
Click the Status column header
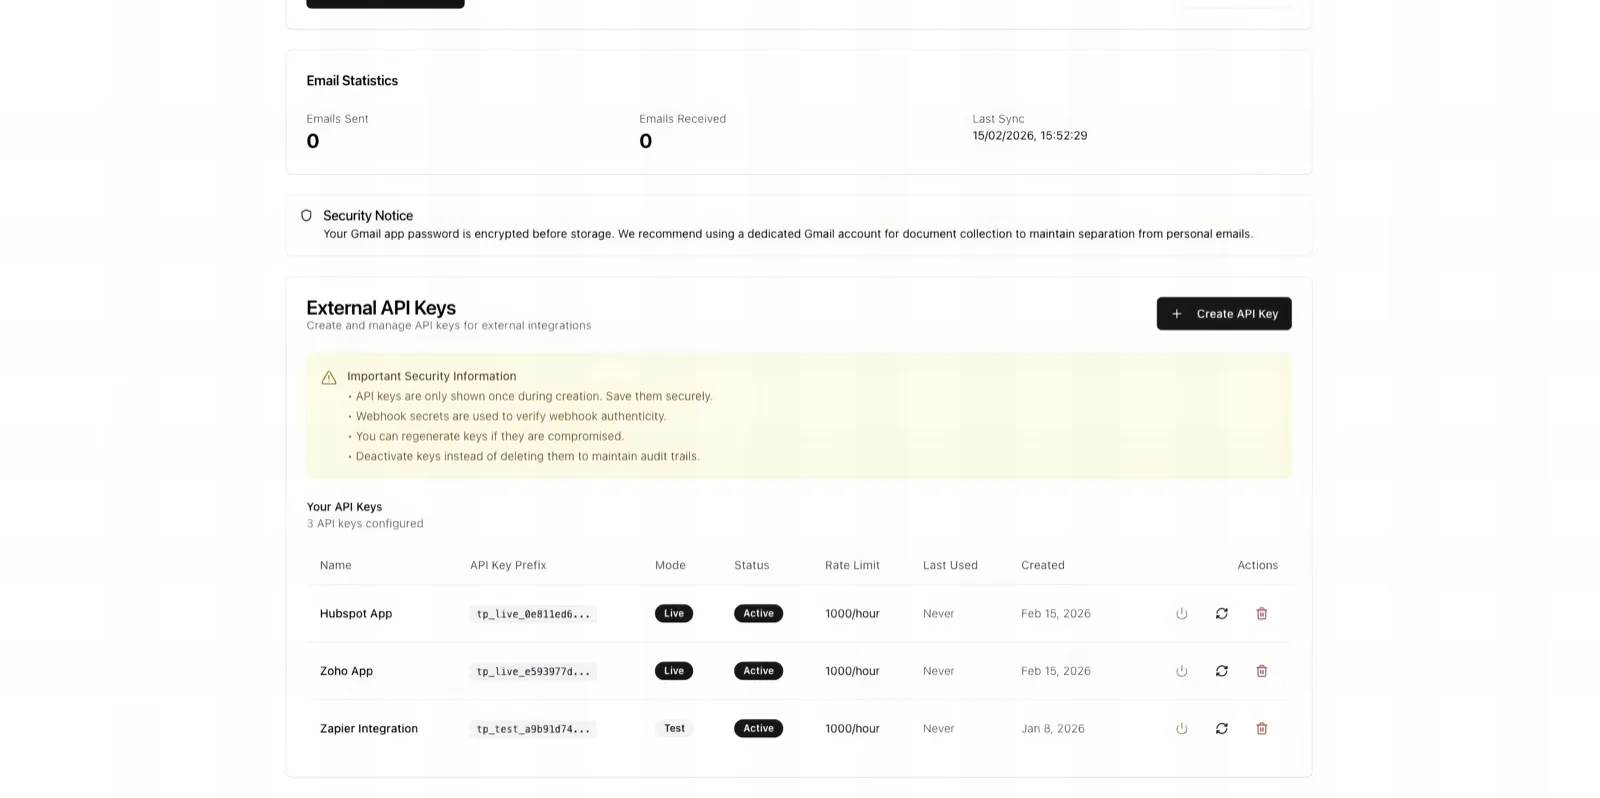752,565
